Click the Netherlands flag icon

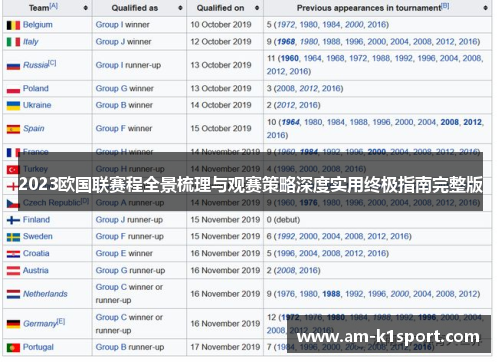pos(13,294)
